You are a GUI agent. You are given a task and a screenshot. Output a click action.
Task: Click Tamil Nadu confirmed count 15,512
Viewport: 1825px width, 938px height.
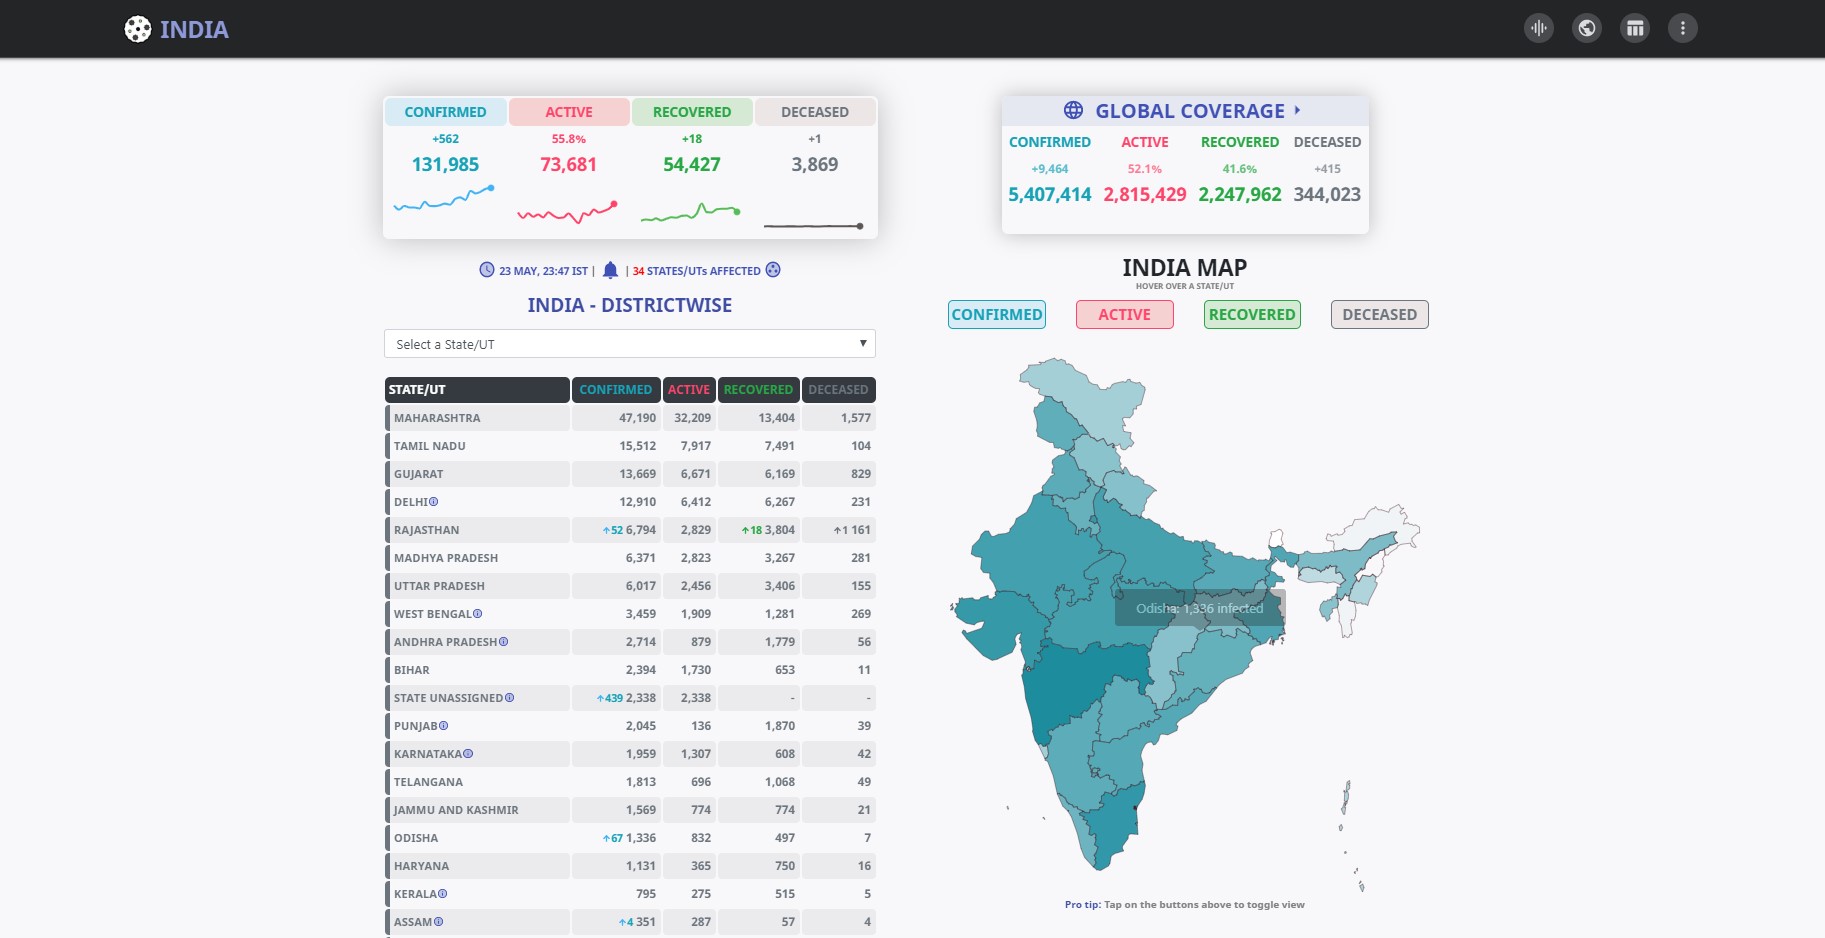(637, 446)
